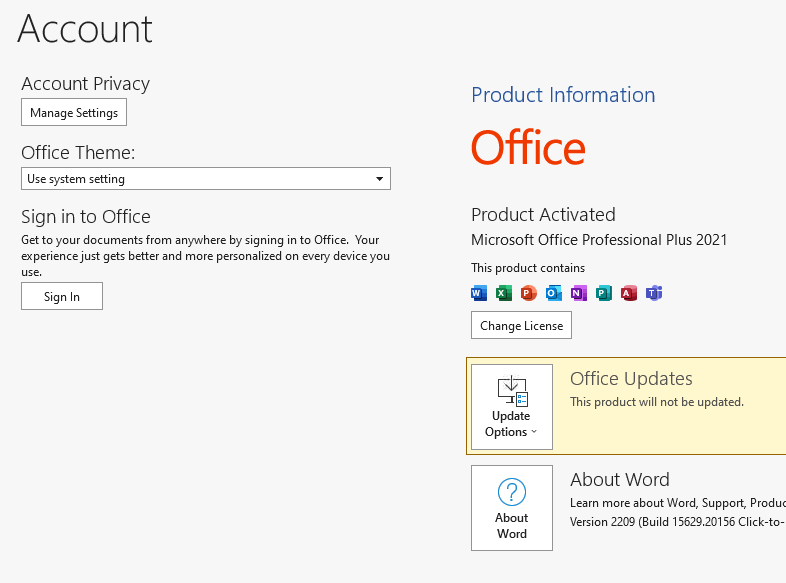Viewport: 786px width, 583px height.
Task: Click the Office Updates heading
Action: coord(631,378)
